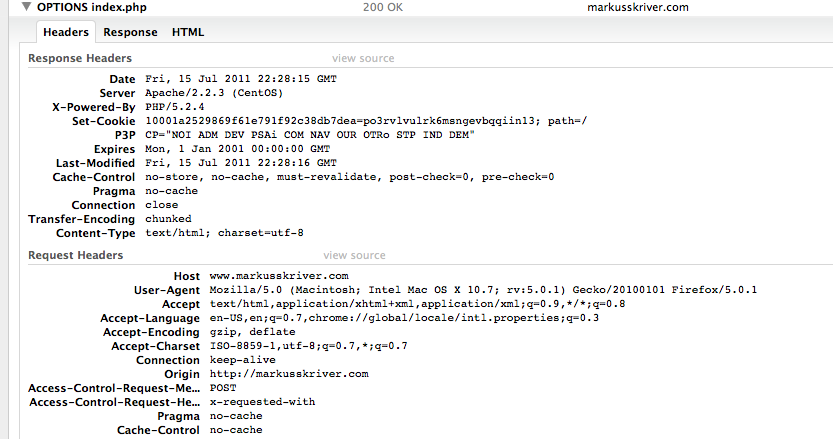View source of Request Headers
The width and height of the screenshot is (833, 439).
coord(354,256)
